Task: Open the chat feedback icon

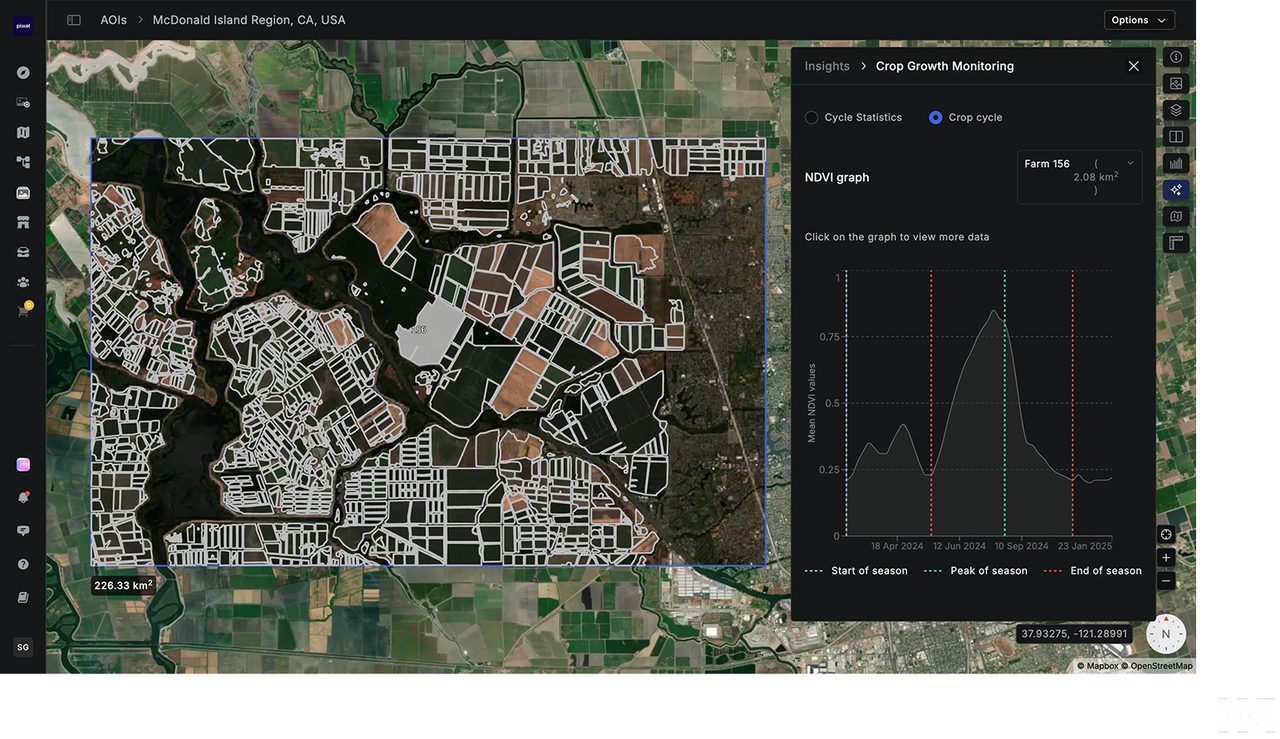Action: [x=23, y=531]
